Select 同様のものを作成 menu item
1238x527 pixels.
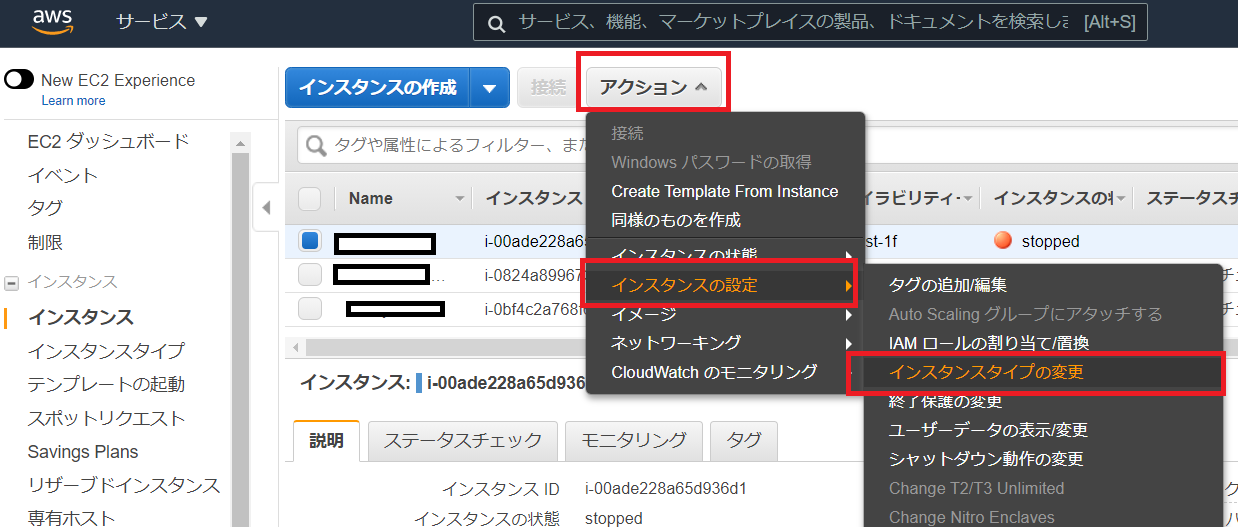coord(725,219)
